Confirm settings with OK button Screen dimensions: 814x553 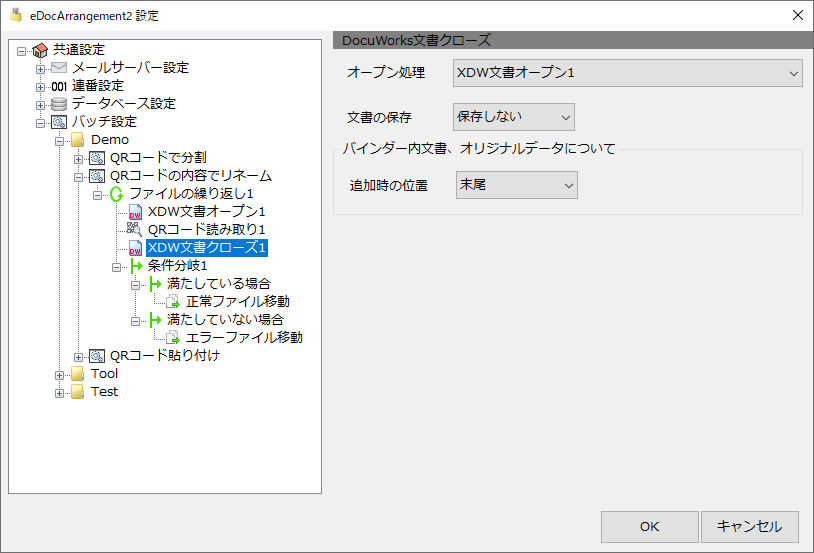point(649,527)
